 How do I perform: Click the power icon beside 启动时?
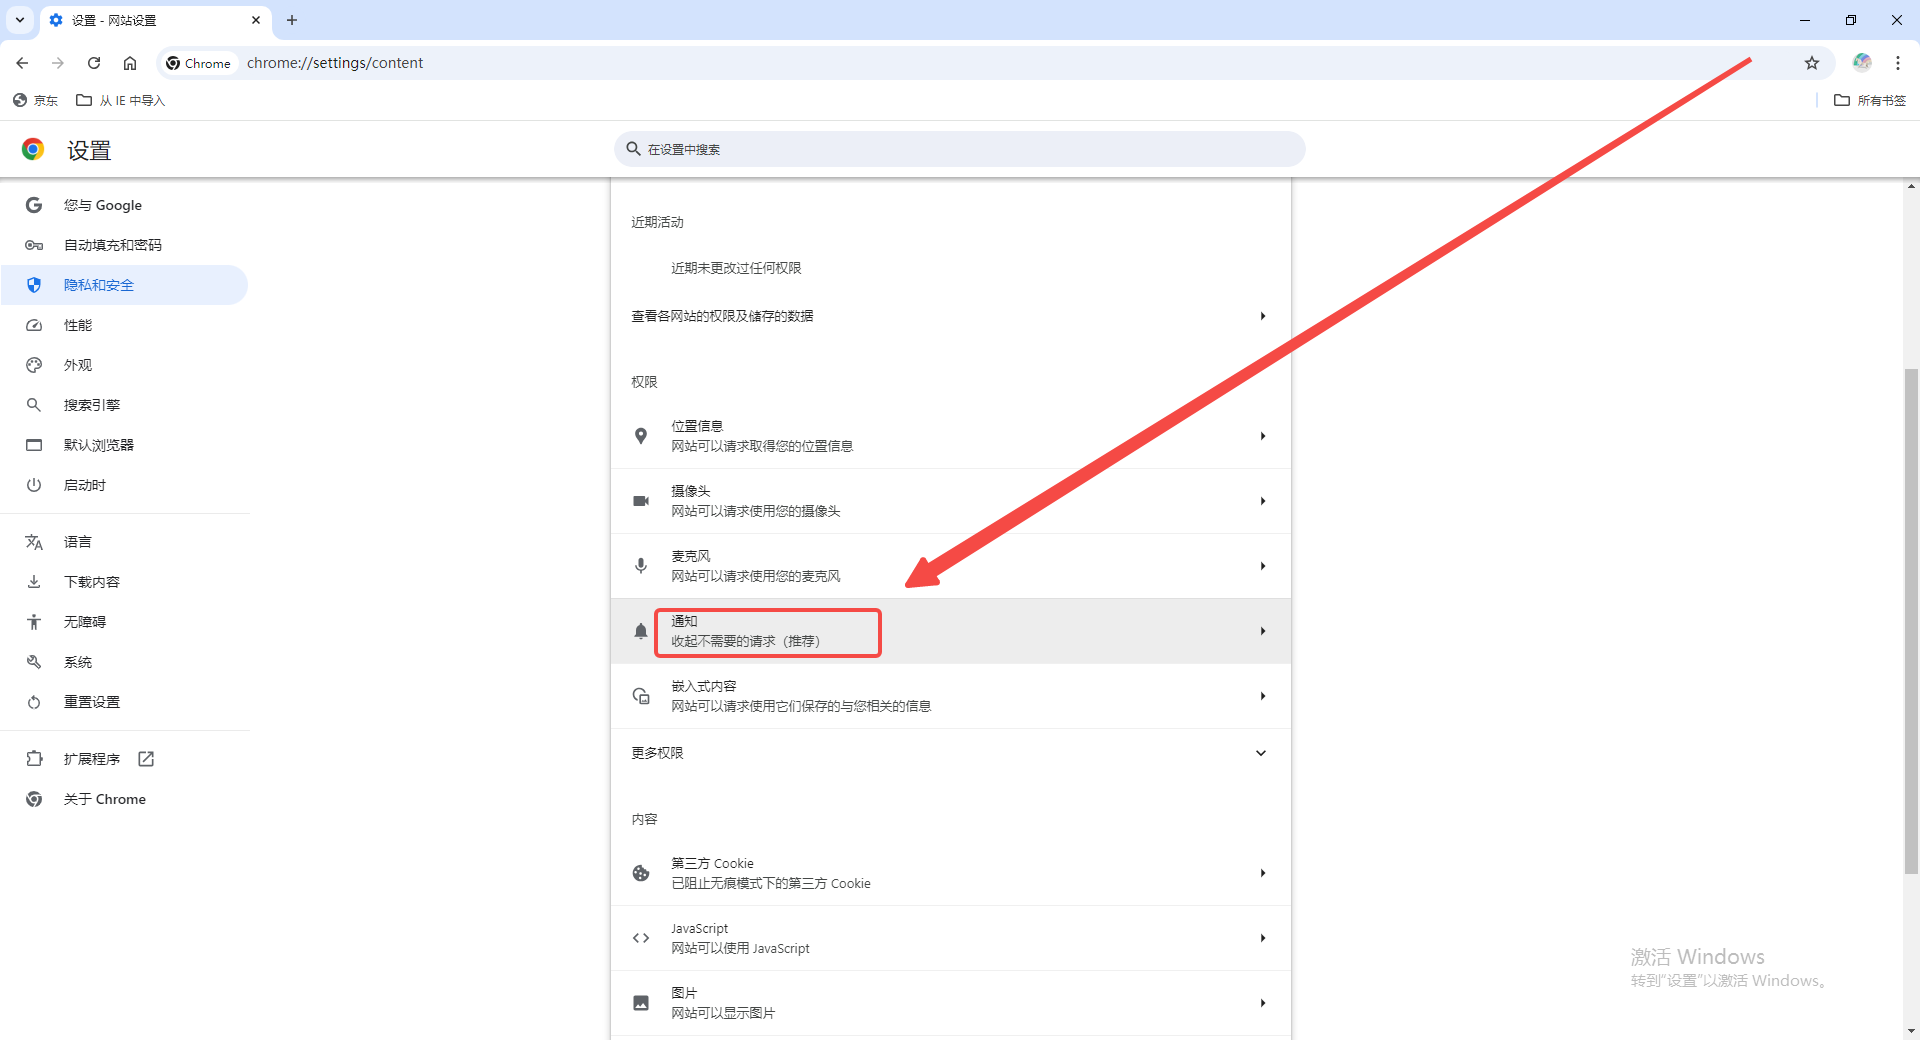tap(34, 485)
